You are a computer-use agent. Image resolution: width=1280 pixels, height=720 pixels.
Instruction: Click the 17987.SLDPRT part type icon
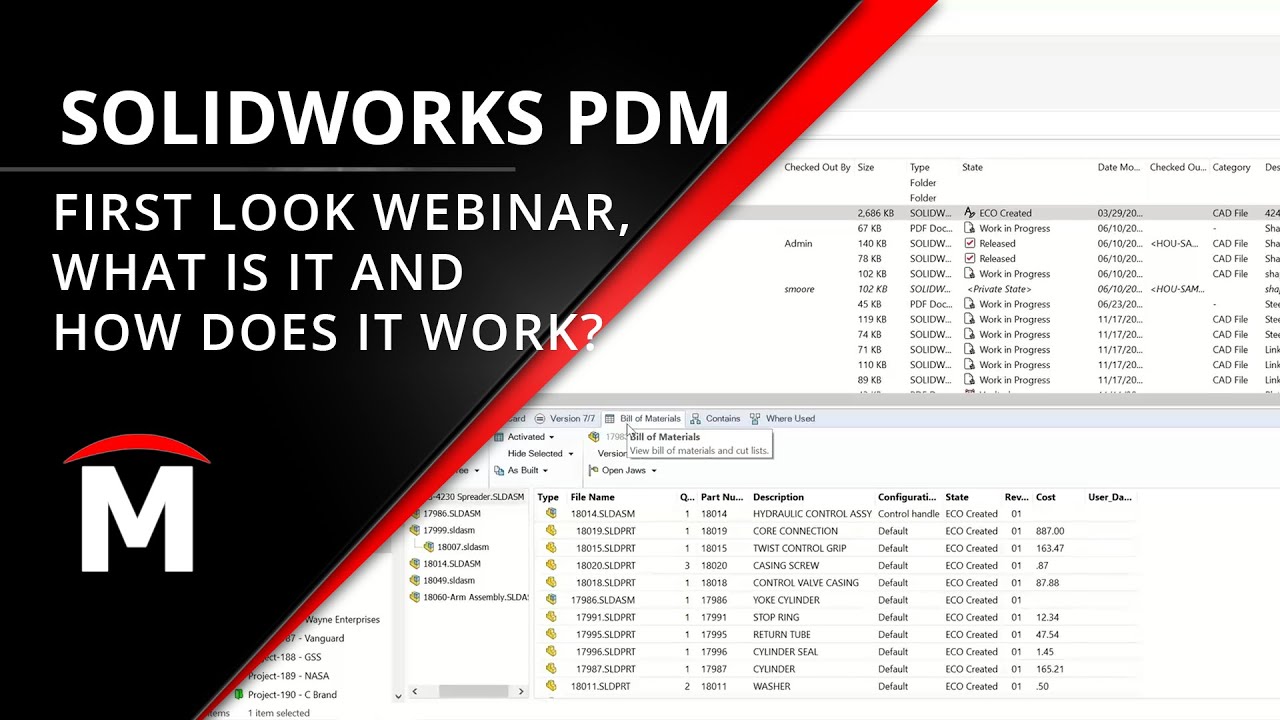551,669
